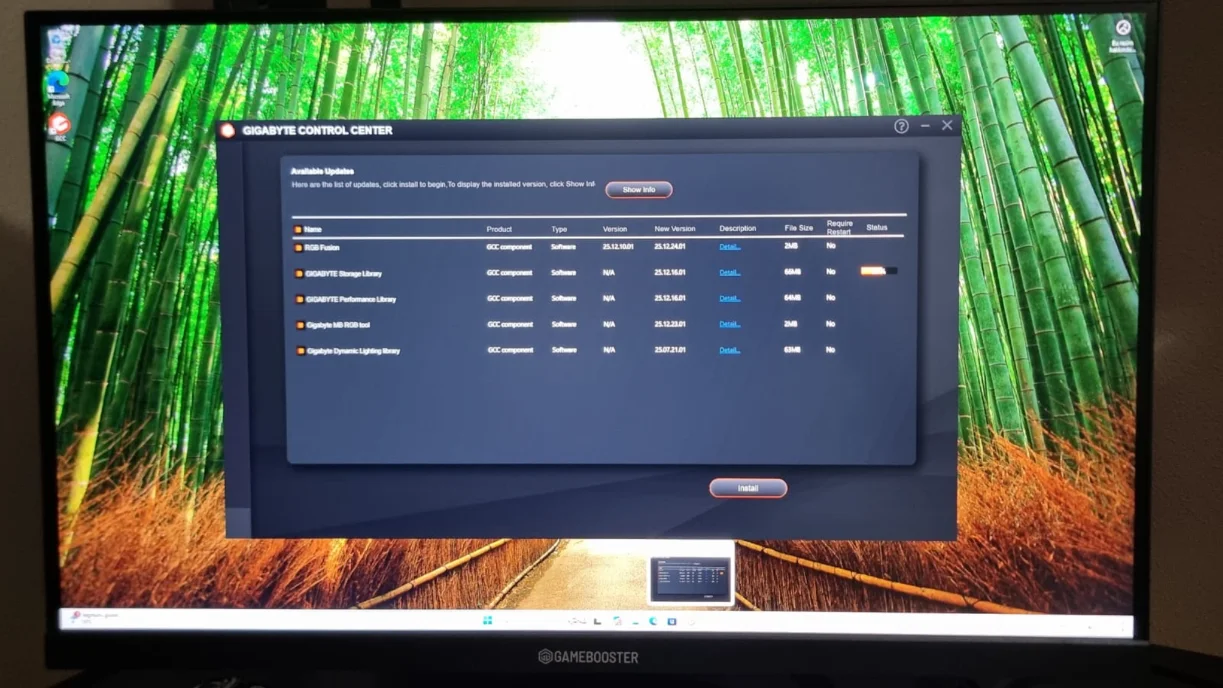Click the Status column header
The width and height of the screenshot is (1223, 688).
pos(877,228)
